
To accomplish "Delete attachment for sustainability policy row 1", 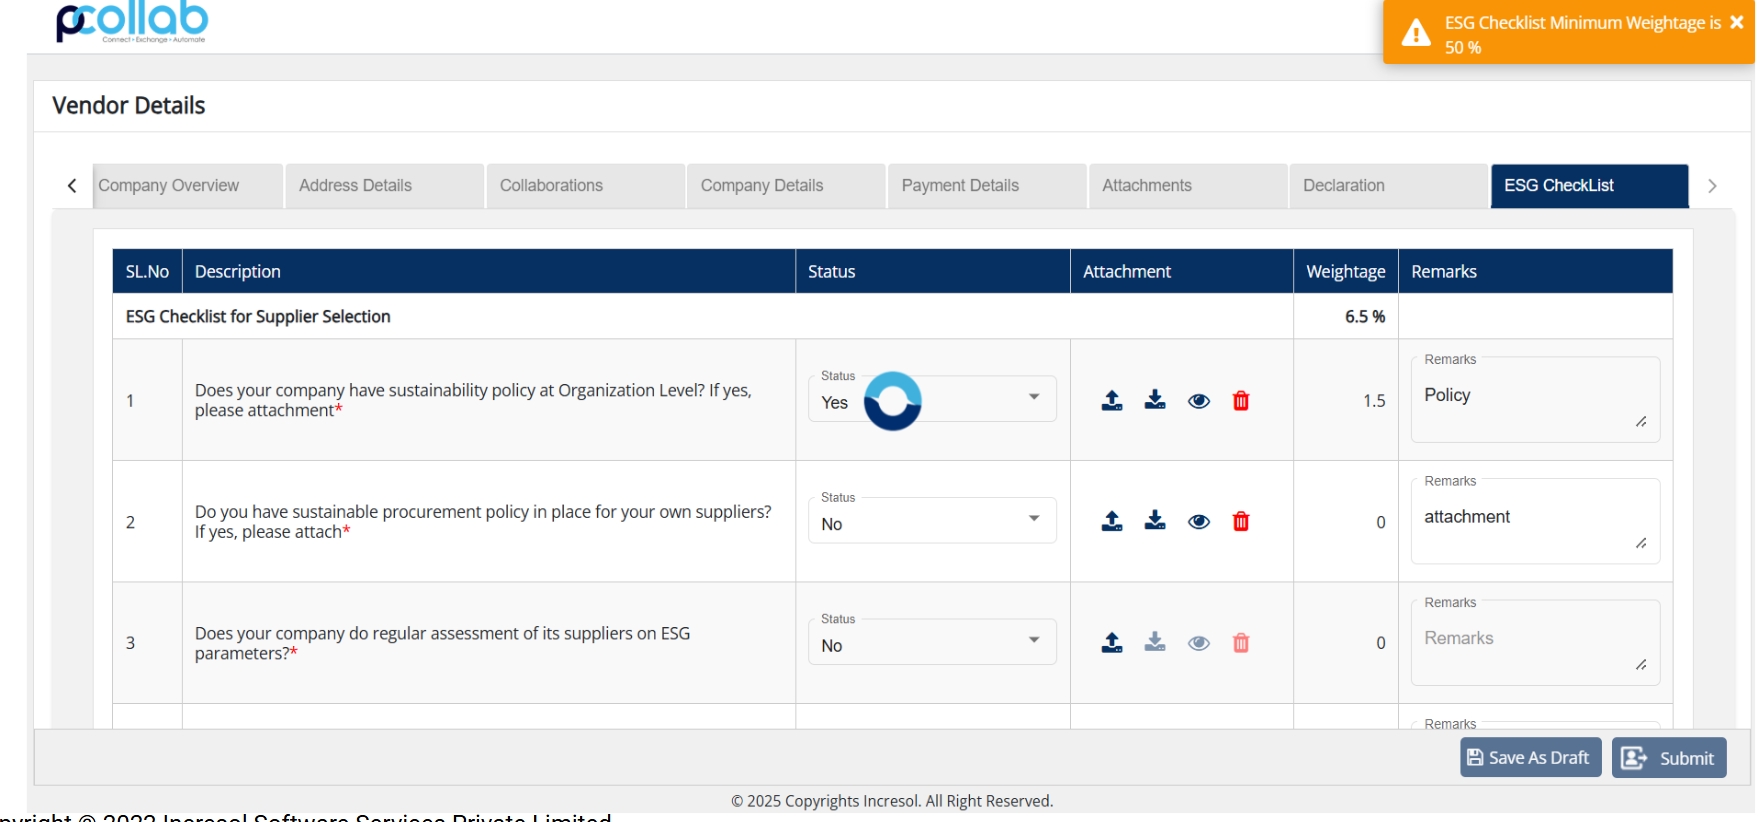I will pyautogui.click(x=1241, y=401).
